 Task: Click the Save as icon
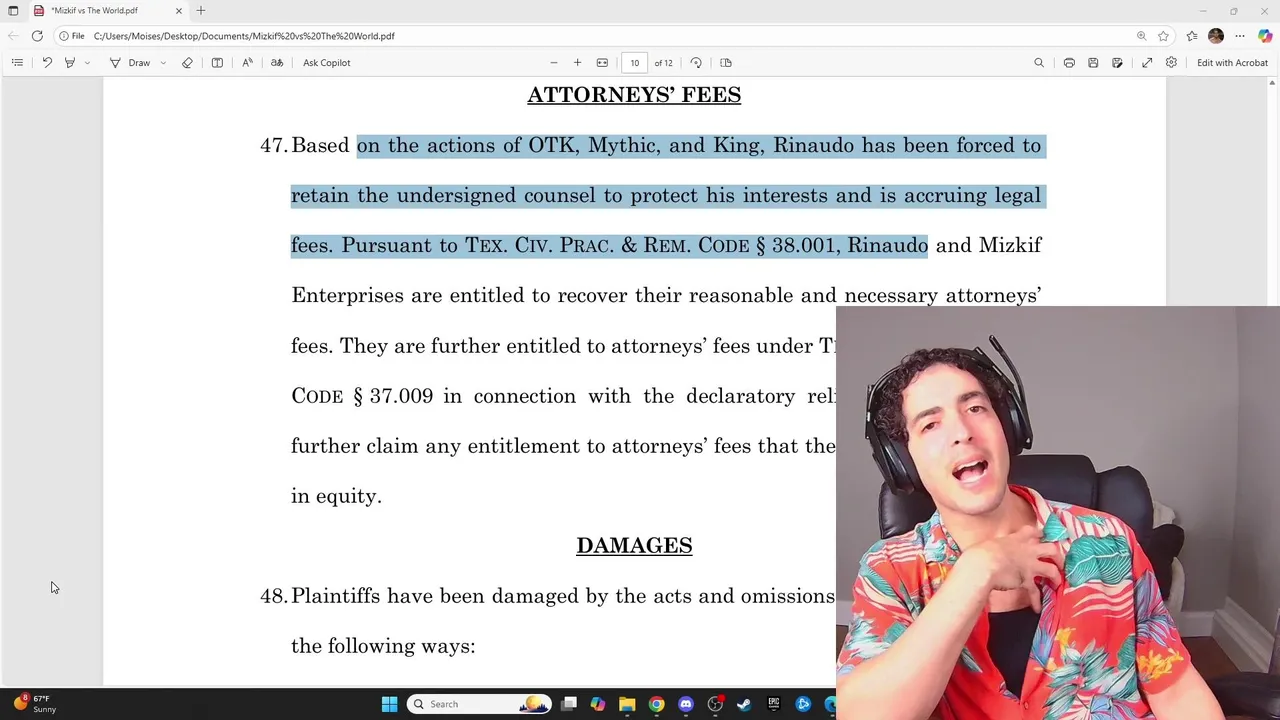pos(1117,62)
